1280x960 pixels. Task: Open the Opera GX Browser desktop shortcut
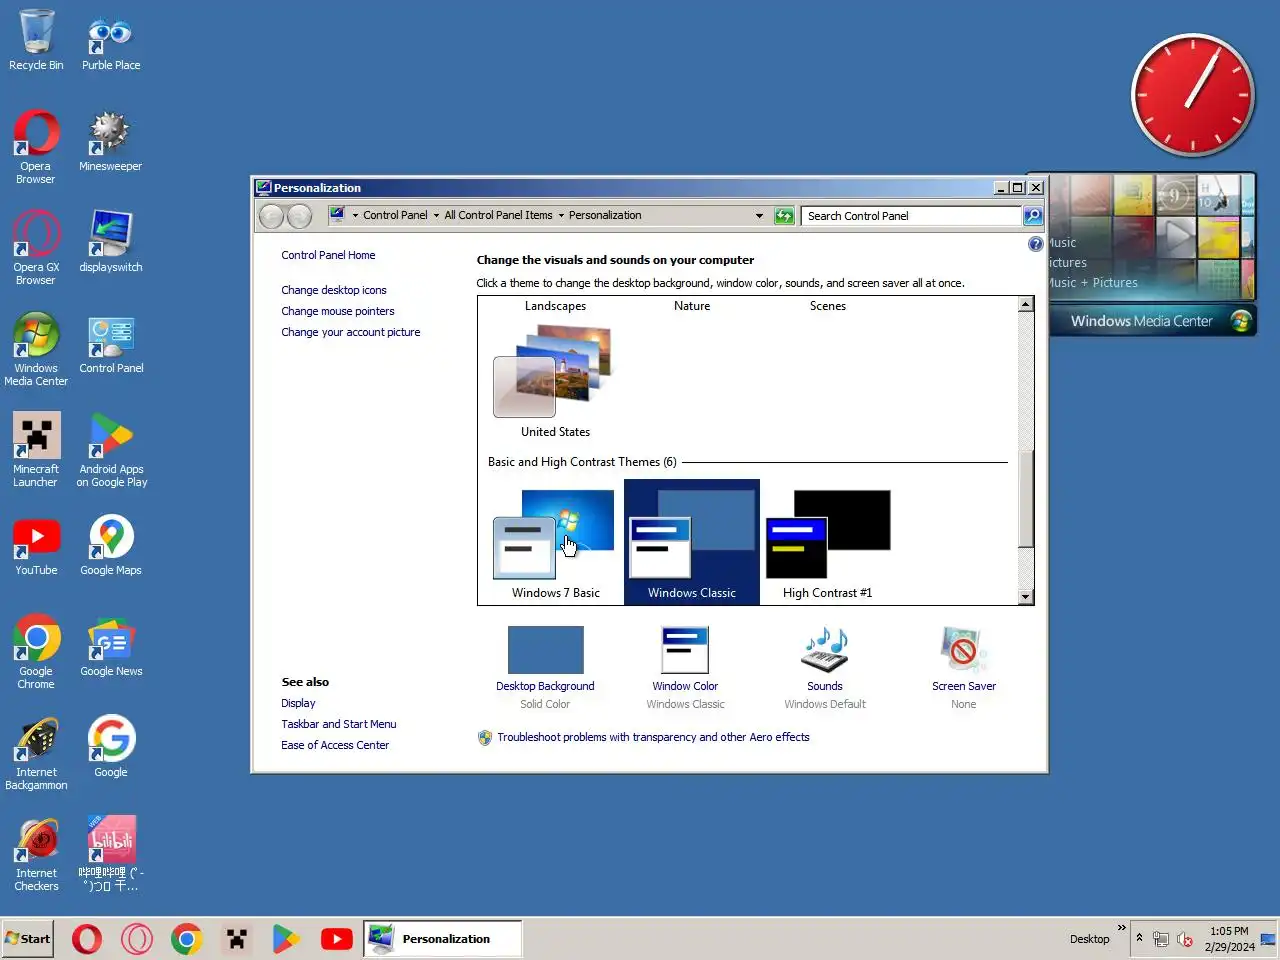[36, 247]
